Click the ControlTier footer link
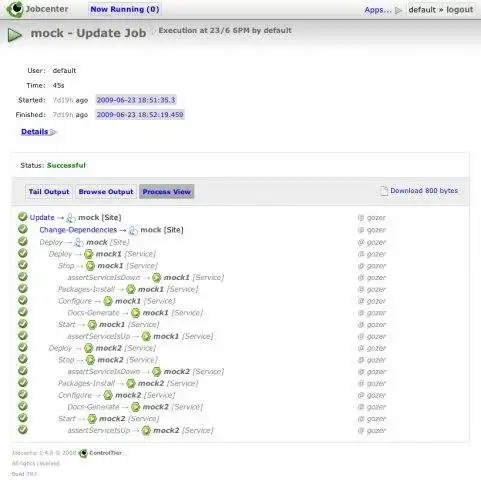Viewport: 481px width, 480px height. click(105, 453)
